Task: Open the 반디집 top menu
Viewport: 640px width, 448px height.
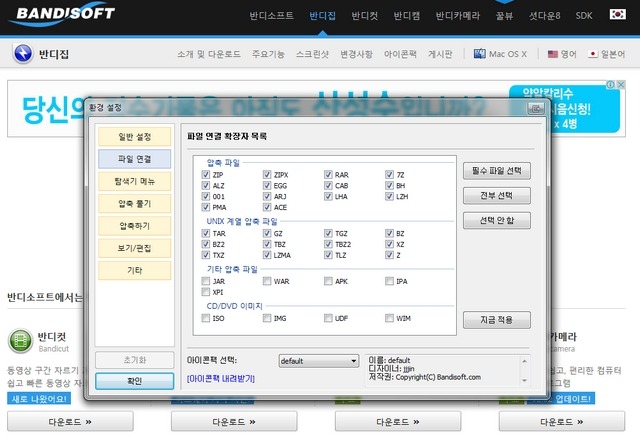Action: click(322, 16)
